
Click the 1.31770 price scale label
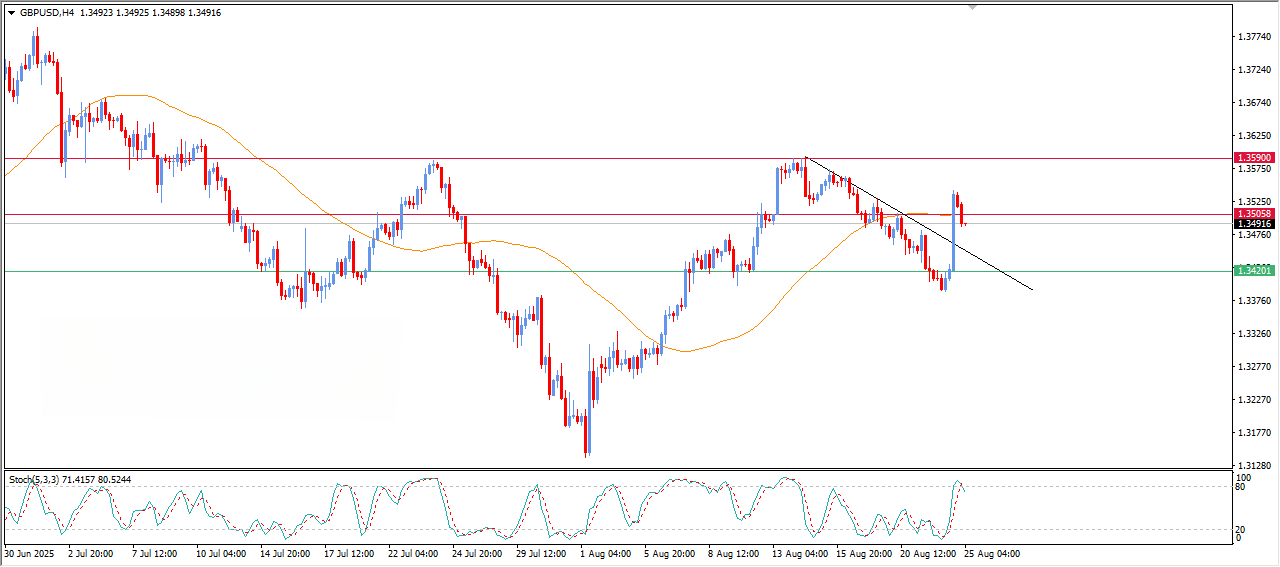click(x=1254, y=433)
